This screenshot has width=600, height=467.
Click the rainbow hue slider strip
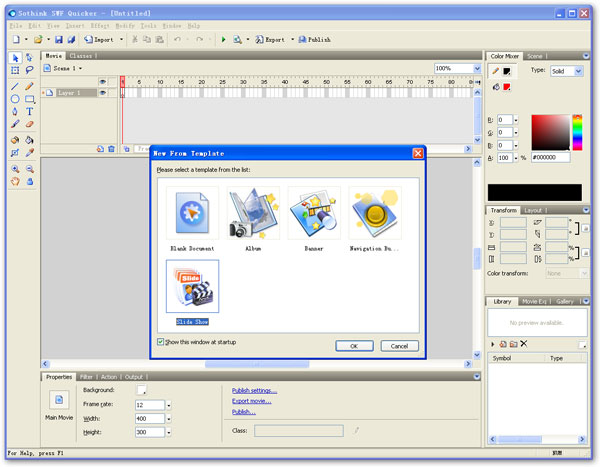(x=577, y=132)
